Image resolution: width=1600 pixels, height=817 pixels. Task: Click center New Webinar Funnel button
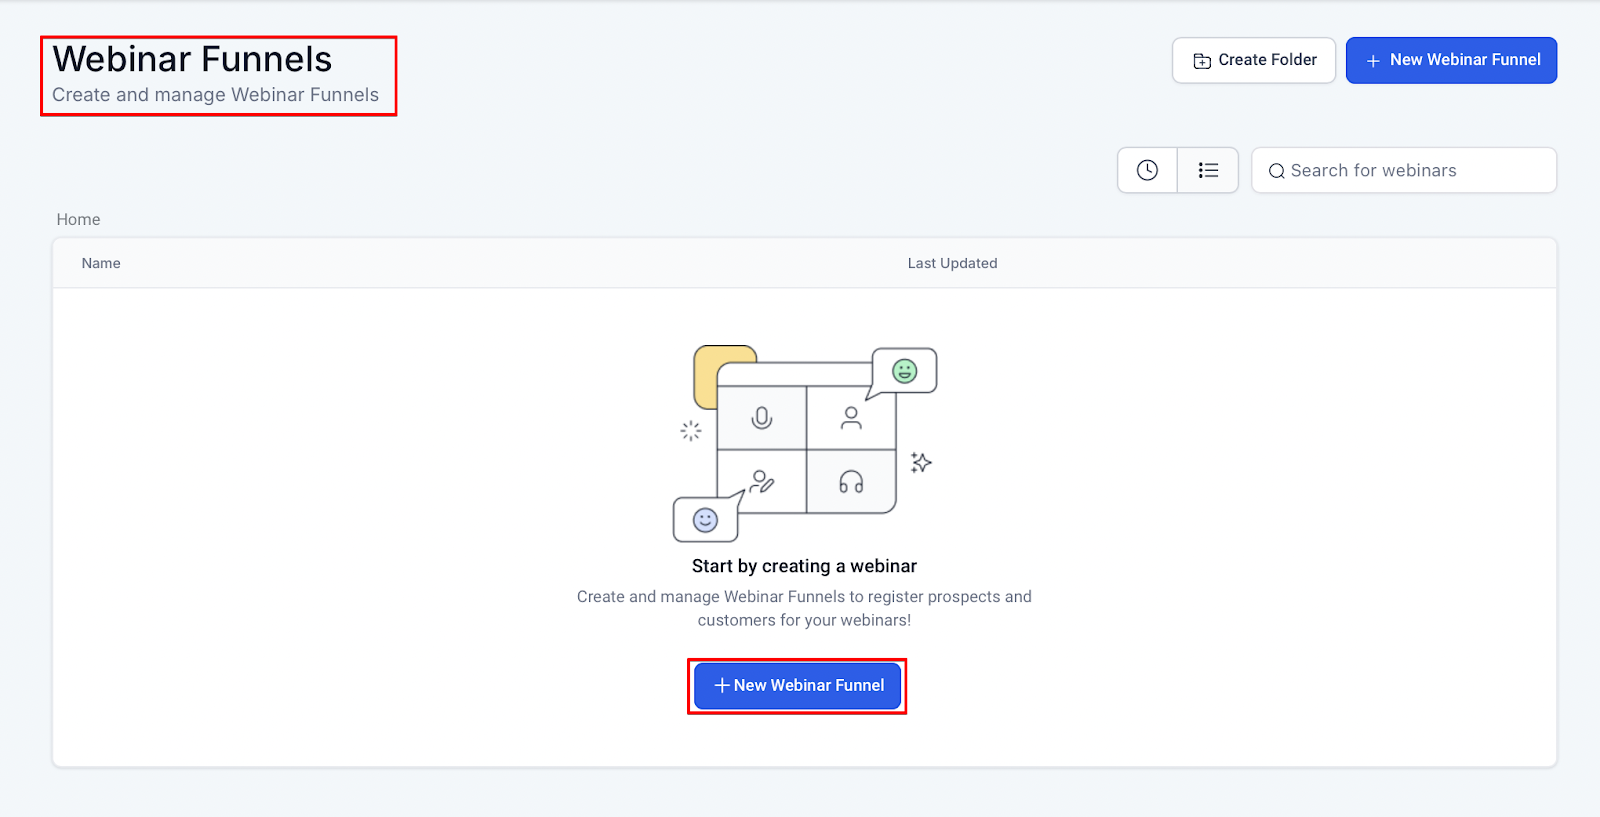click(x=798, y=685)
